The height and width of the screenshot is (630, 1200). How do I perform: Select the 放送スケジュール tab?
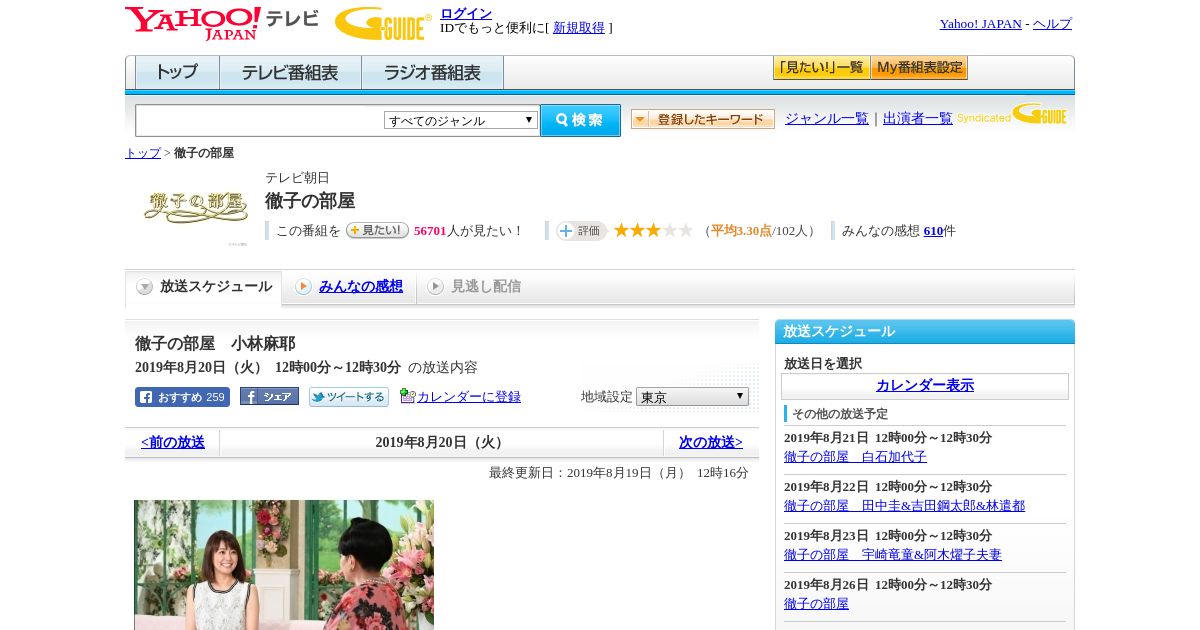coord(204,287)
